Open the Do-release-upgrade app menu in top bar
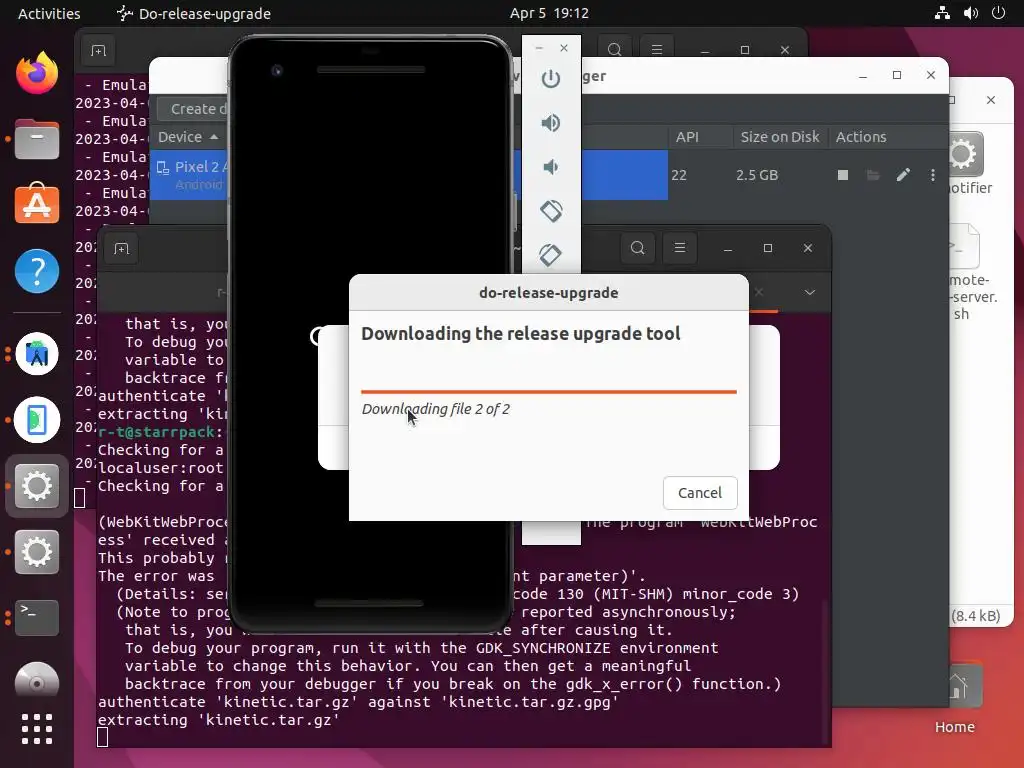The width and height of the screenshot is (1024, 768). pos(193,13)
